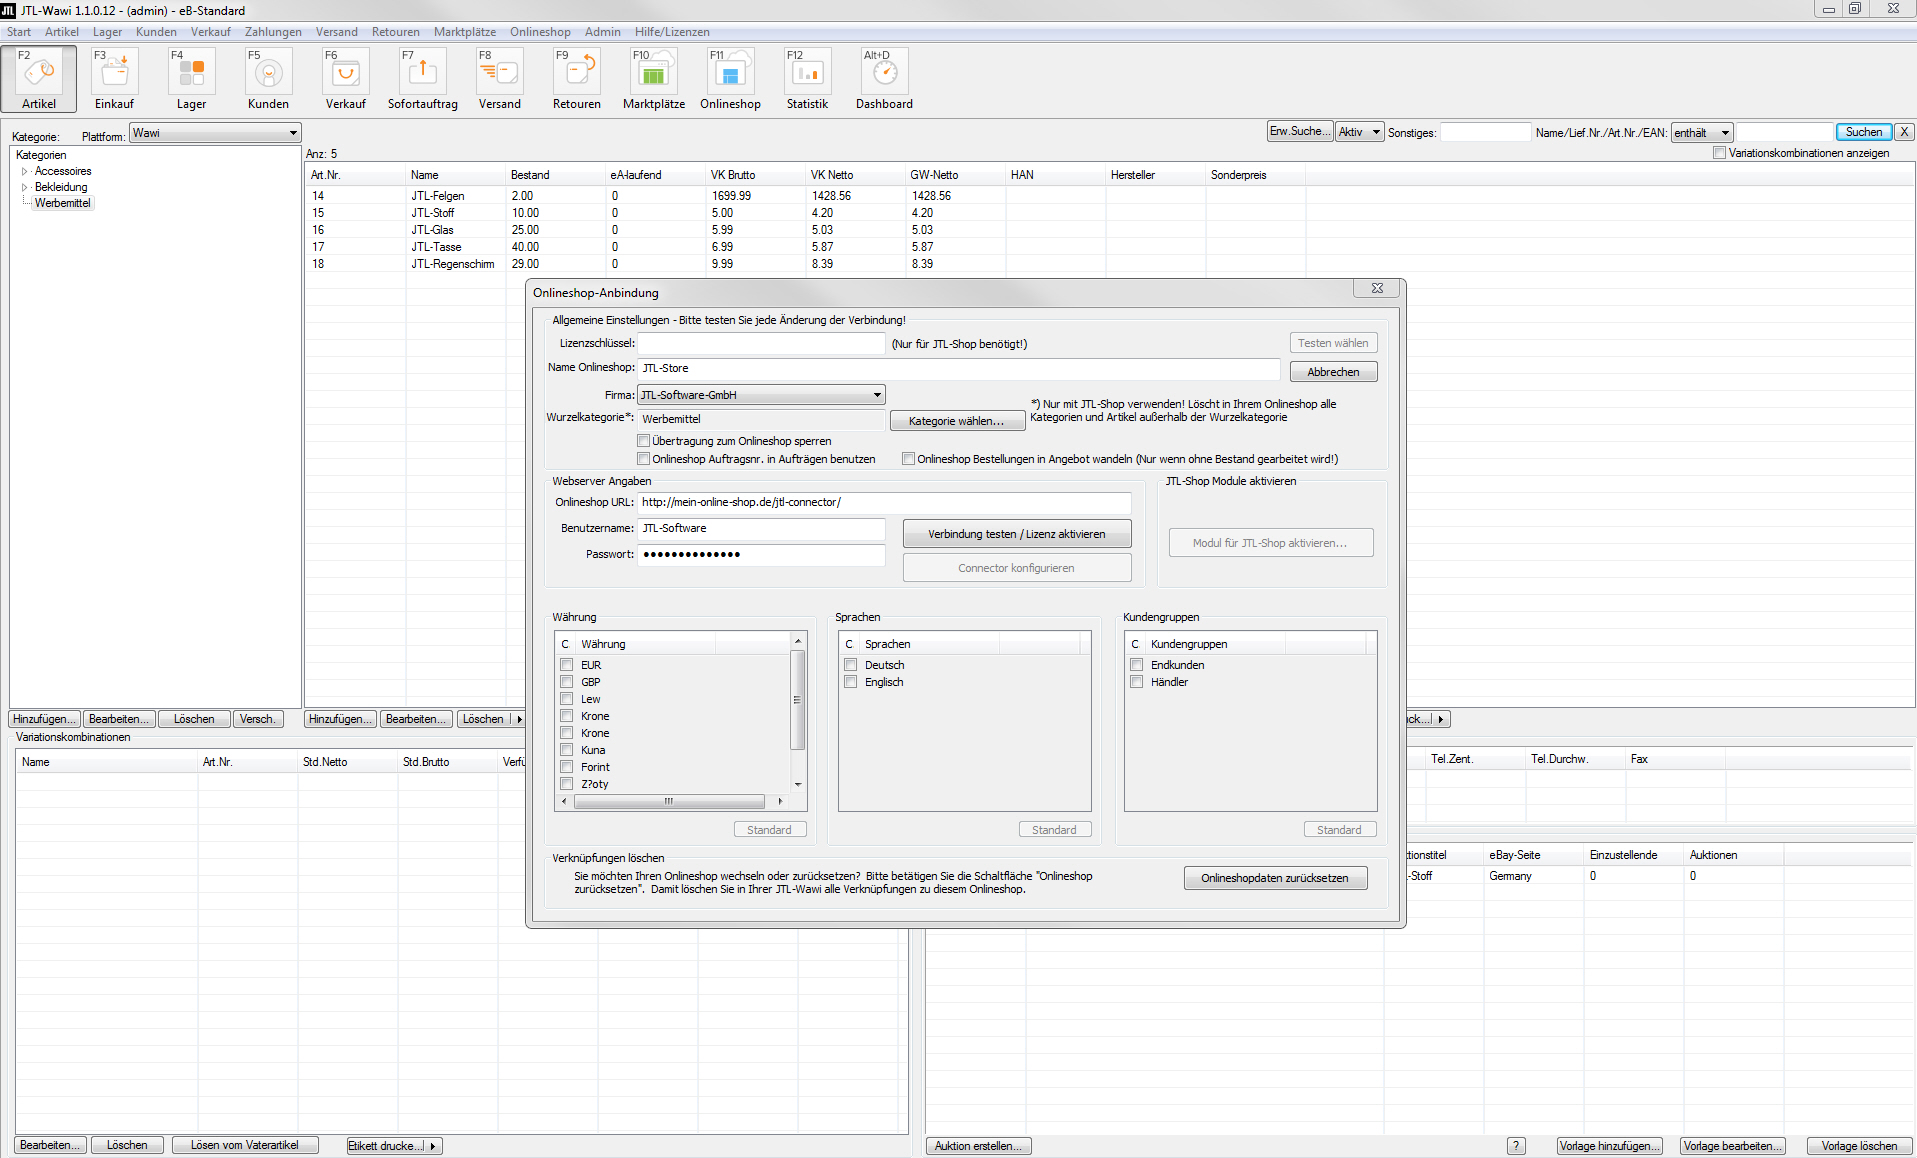The image size is (1917, 1158).
Task: Enable Onlineshop Auftragsnr. in Aufträgen benutzen
Action: (x=644, y=459)
